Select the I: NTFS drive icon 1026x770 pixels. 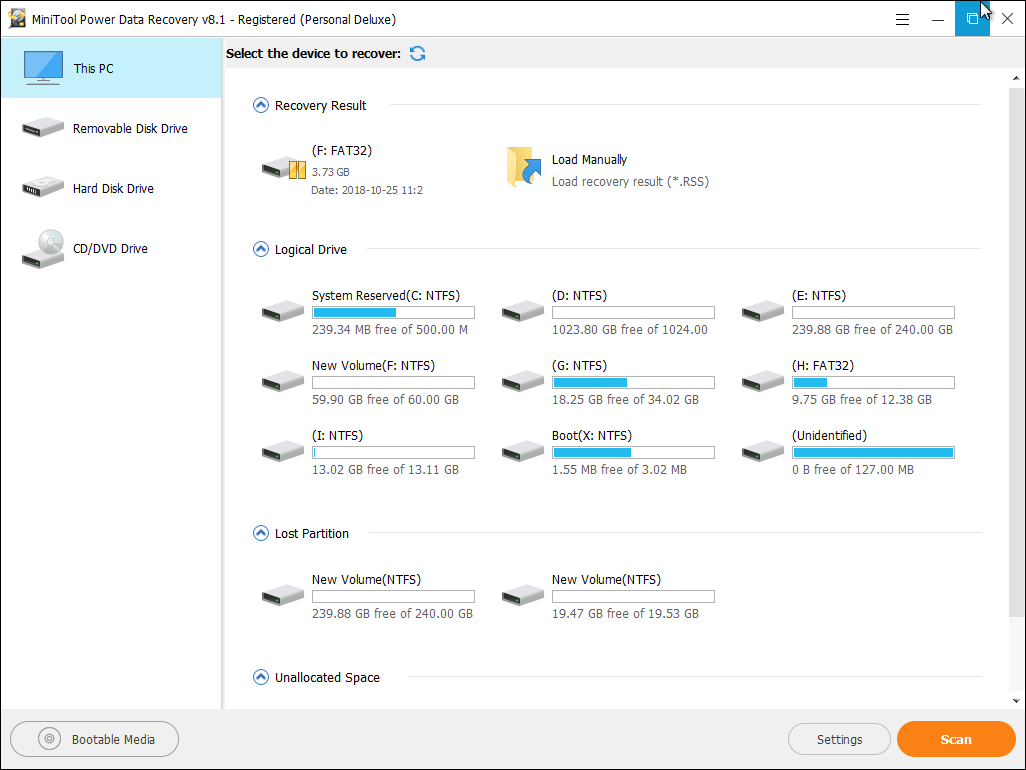pos(283,451)
